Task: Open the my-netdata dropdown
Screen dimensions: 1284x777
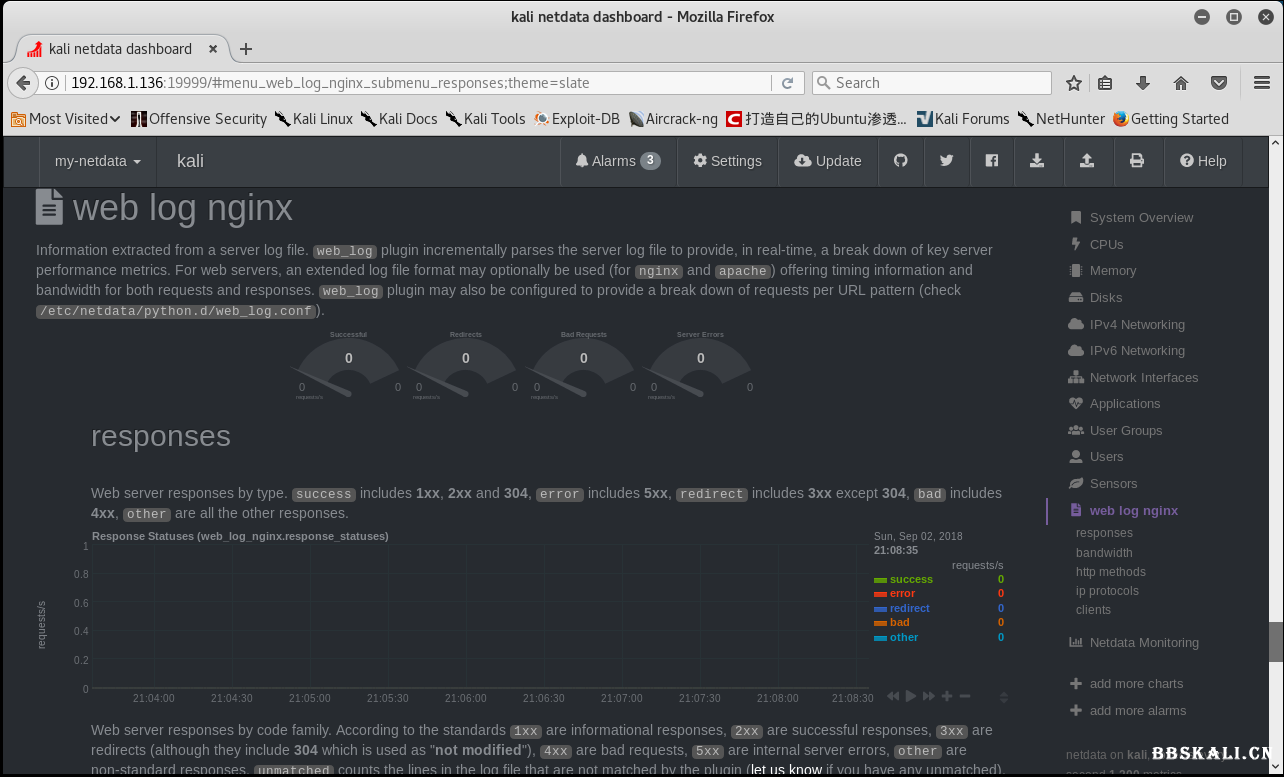Action: (97, 161)
